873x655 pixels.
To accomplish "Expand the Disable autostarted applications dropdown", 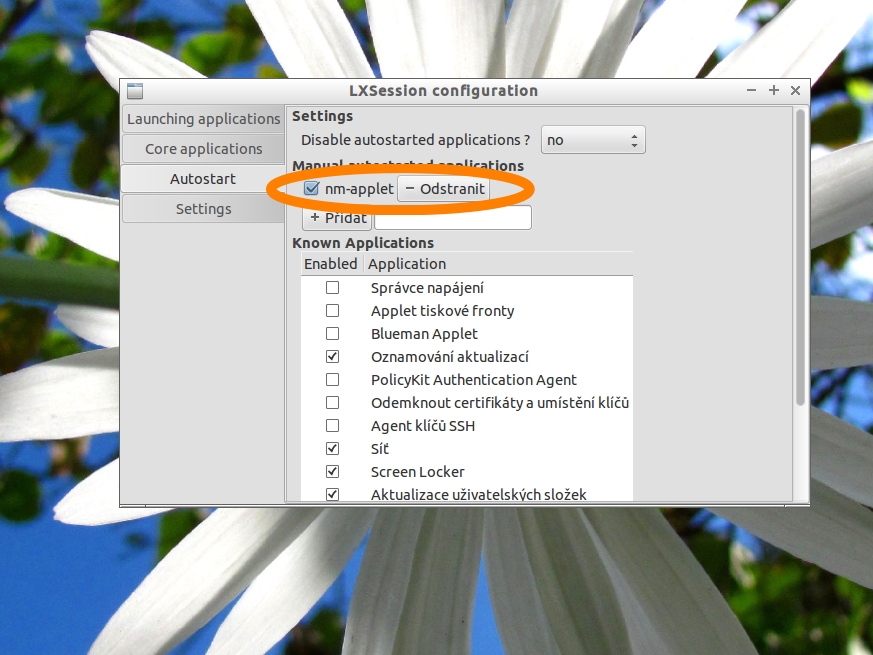I will tap(593, 140).
